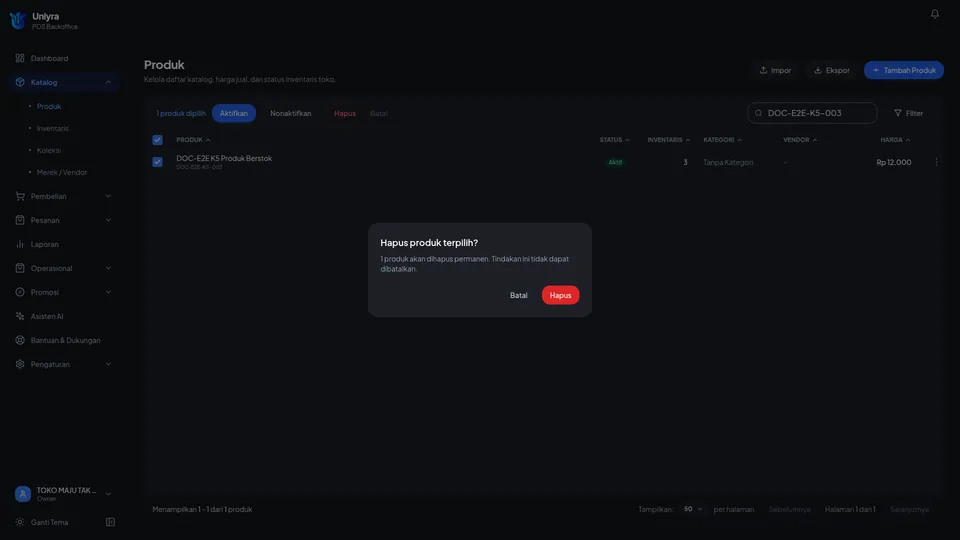960x540 pixels.
Task: Click the Ganti Tema sun icon
Action: (20, 522)
